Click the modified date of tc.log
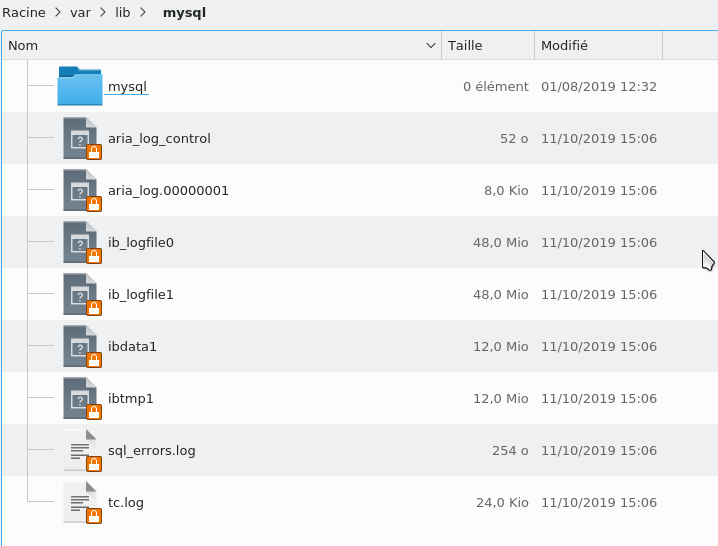The image size is (718, 546). 599,502
